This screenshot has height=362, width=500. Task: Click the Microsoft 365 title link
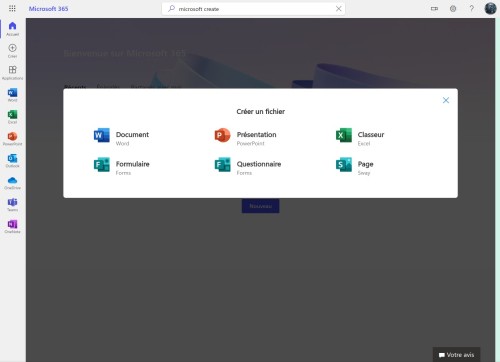tap(48, 9)
